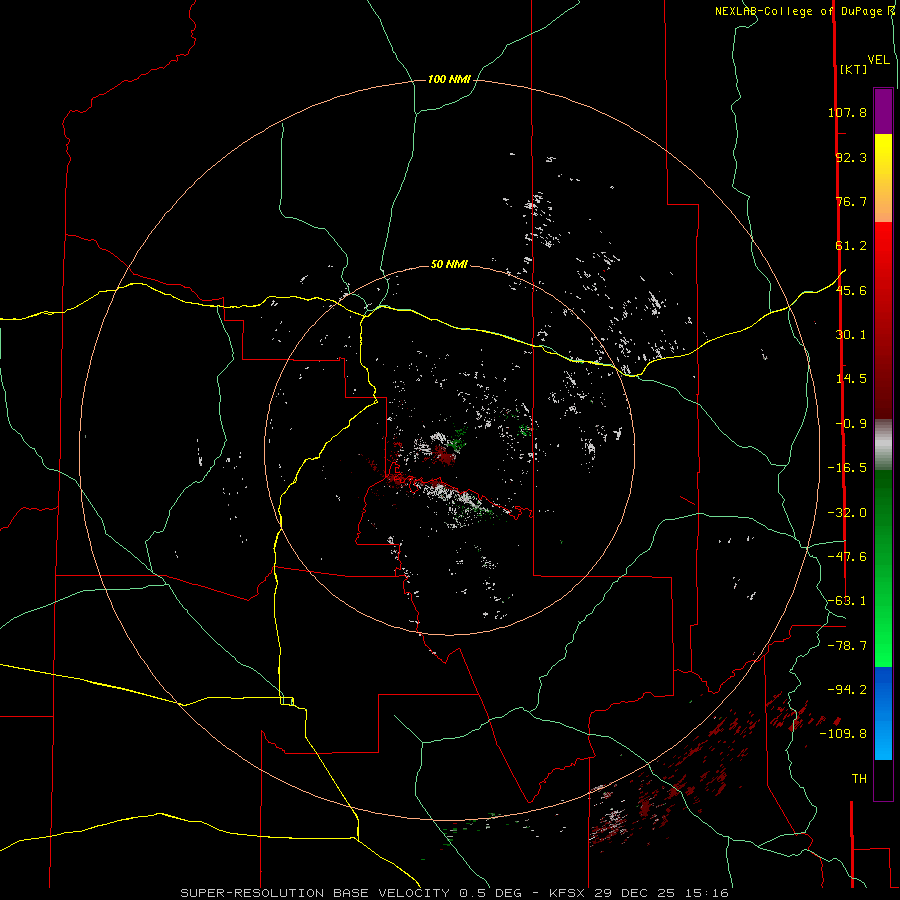900x900 pixels.
Task: Click the -32.0 legend value
Action: (x=847, y=513)
